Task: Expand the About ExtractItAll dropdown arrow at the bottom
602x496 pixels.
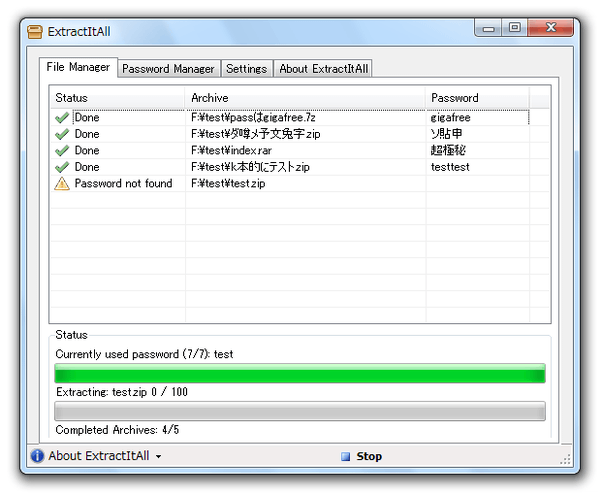Action: coord(159,456)
